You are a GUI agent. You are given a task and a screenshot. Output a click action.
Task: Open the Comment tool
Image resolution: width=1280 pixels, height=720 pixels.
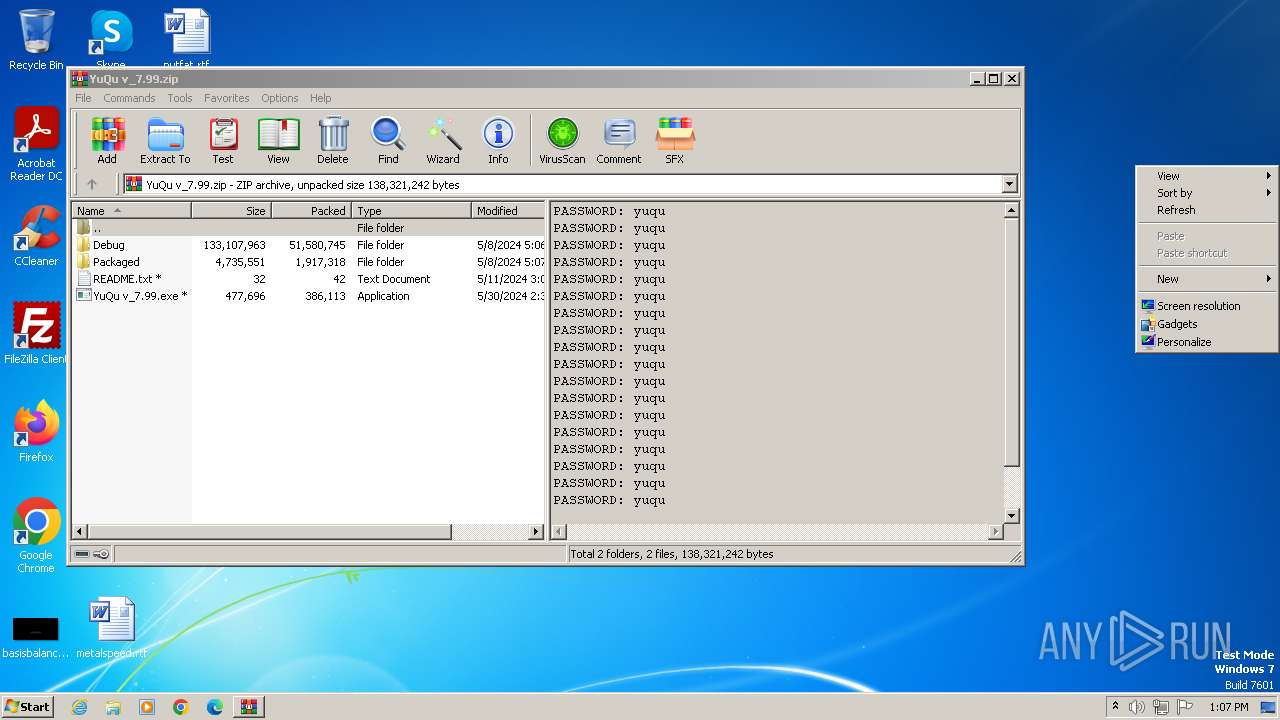(619, 140)
